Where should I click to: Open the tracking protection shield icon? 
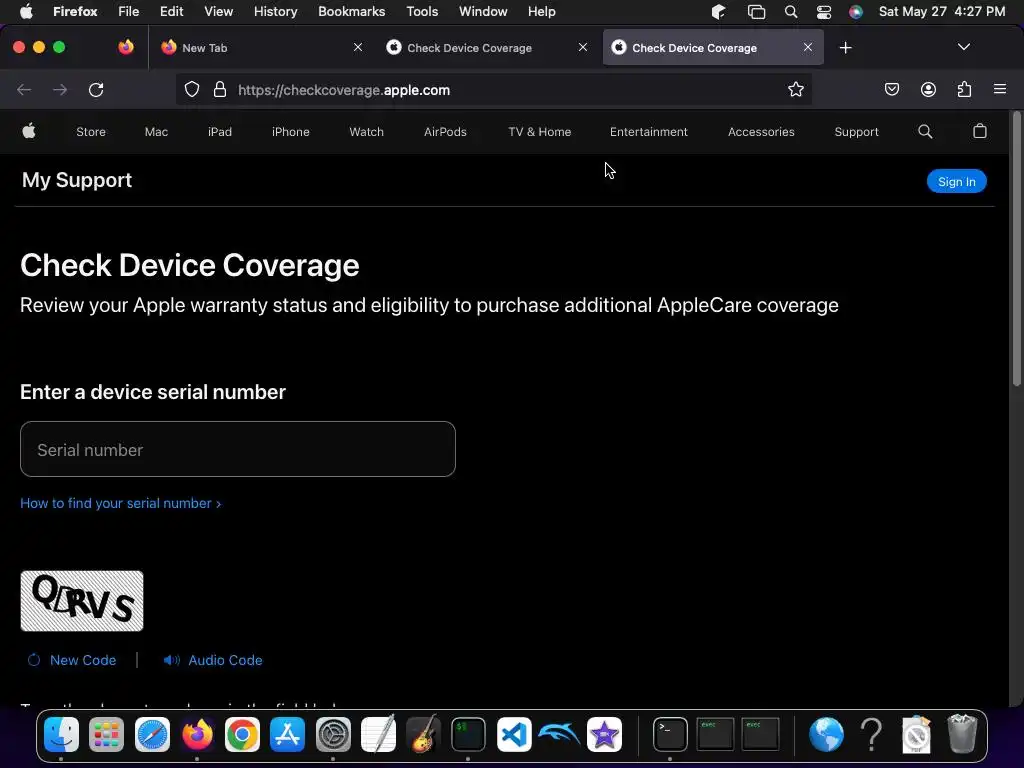pos(191,89)
